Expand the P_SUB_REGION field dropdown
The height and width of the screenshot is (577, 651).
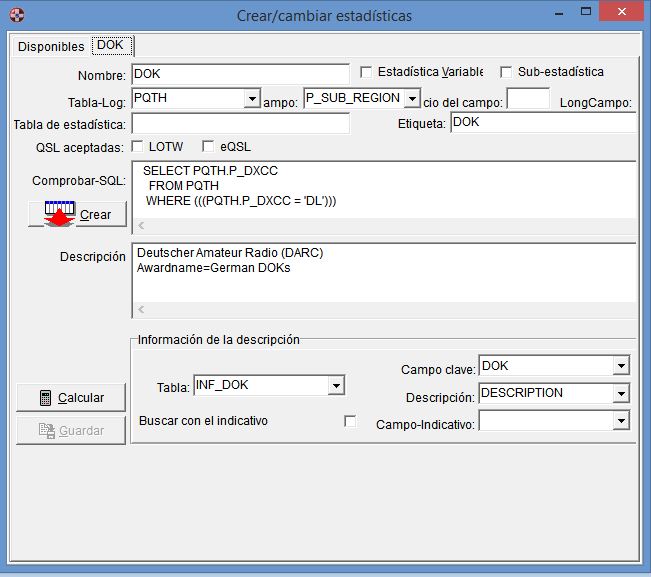tap(412, 99)
